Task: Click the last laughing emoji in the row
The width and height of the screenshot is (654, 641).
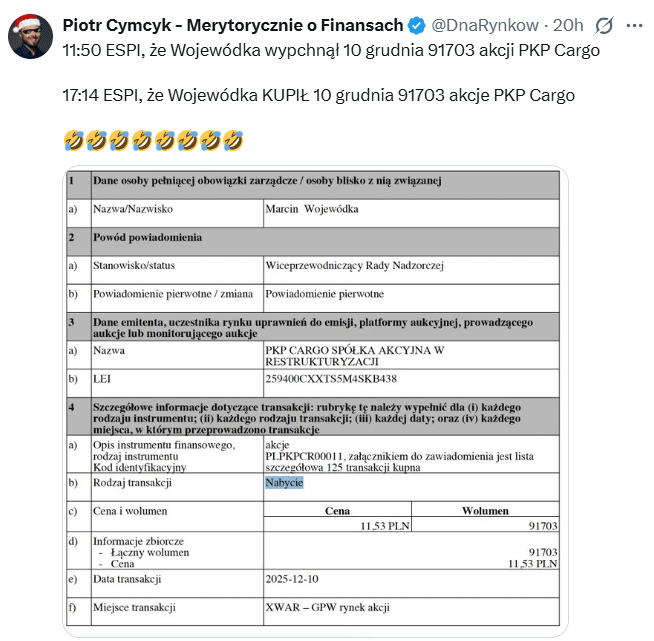Action: 233,141
